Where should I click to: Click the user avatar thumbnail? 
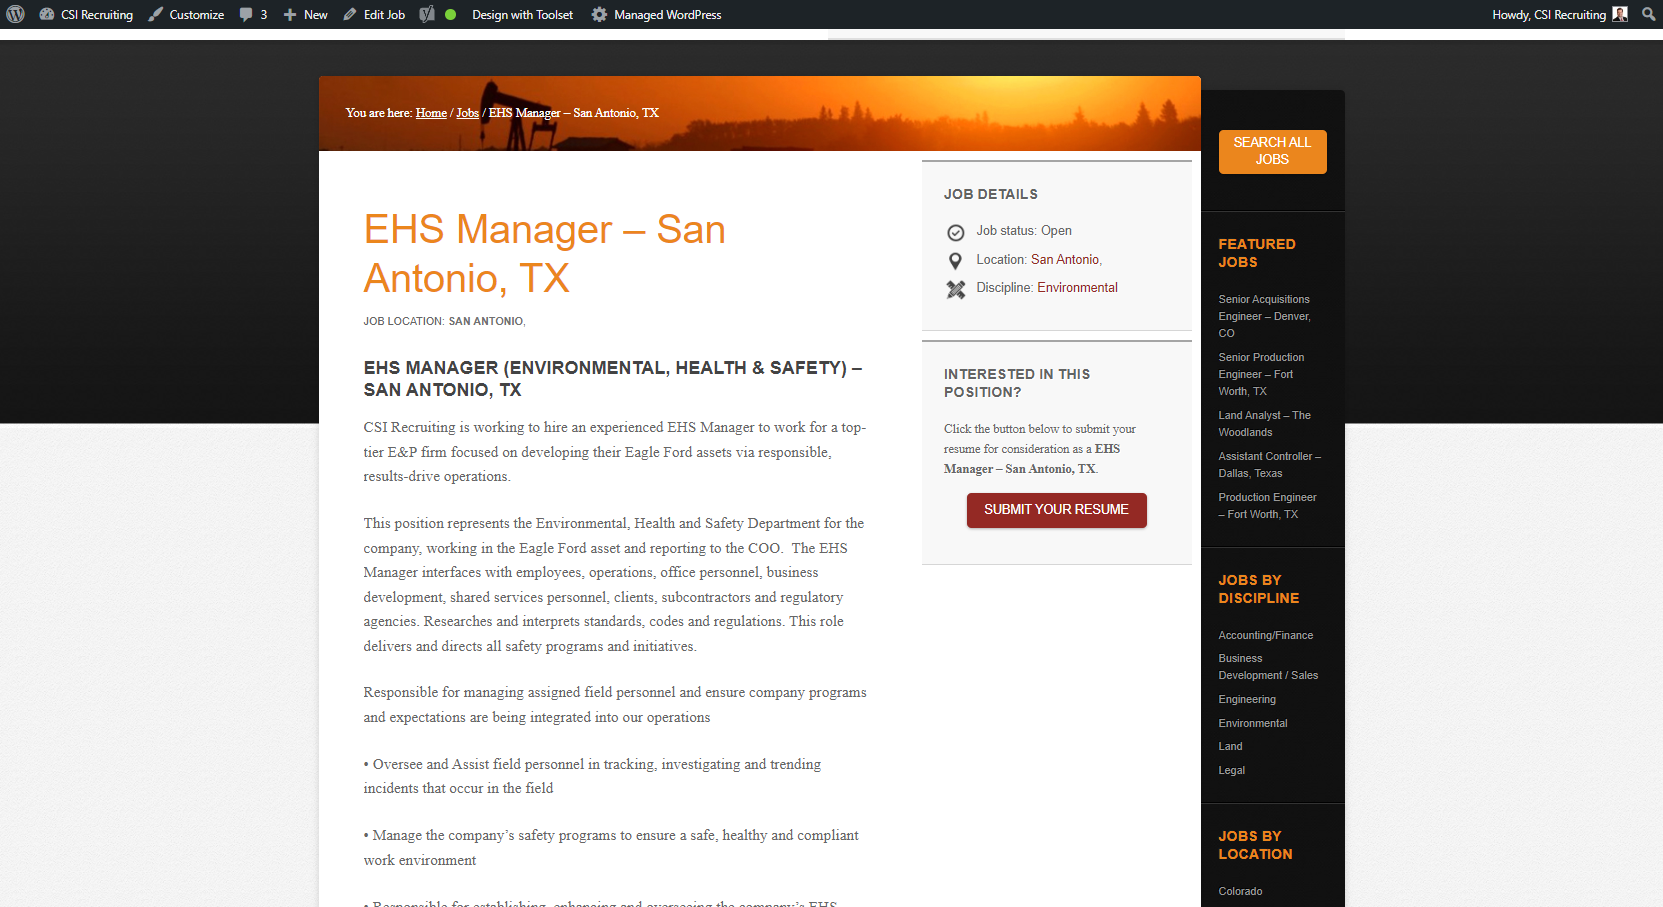pos(1620,14)
